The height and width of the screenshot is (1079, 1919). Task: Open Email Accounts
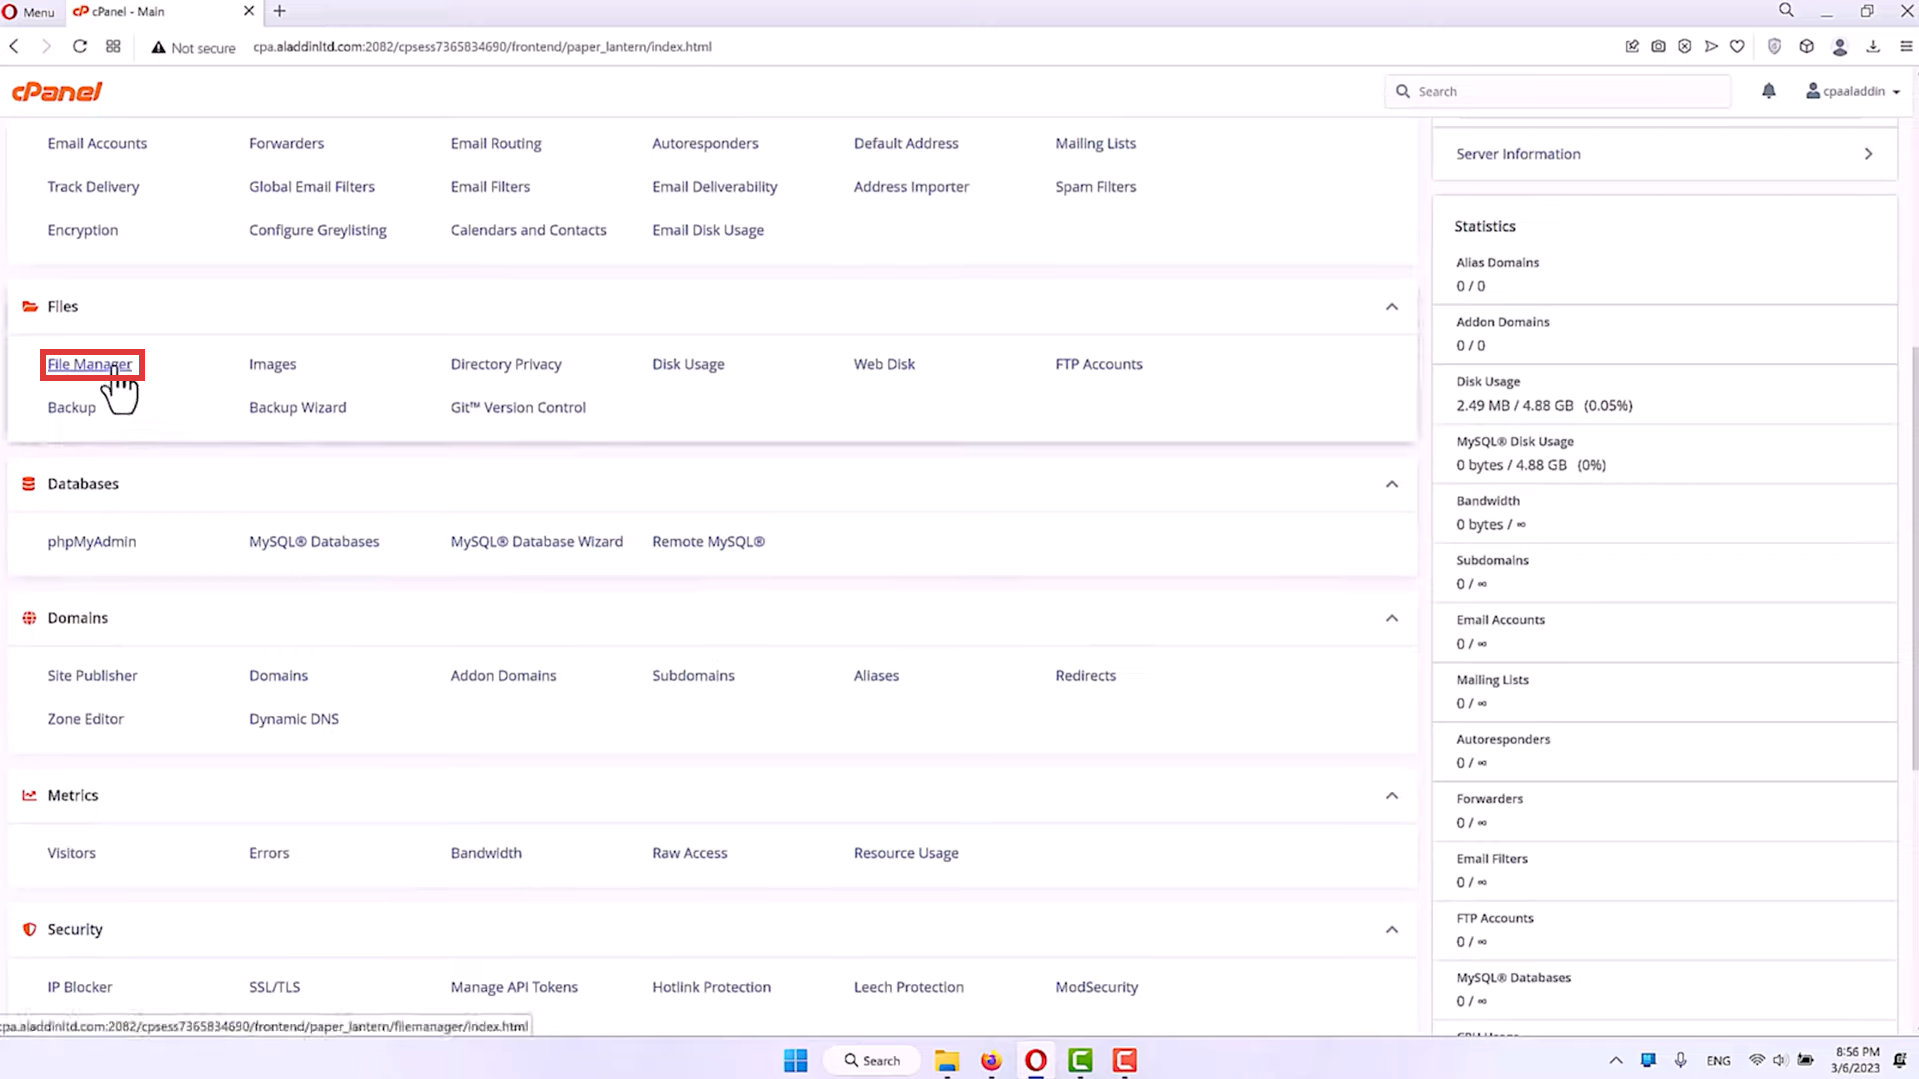click(x=97, y=144)
